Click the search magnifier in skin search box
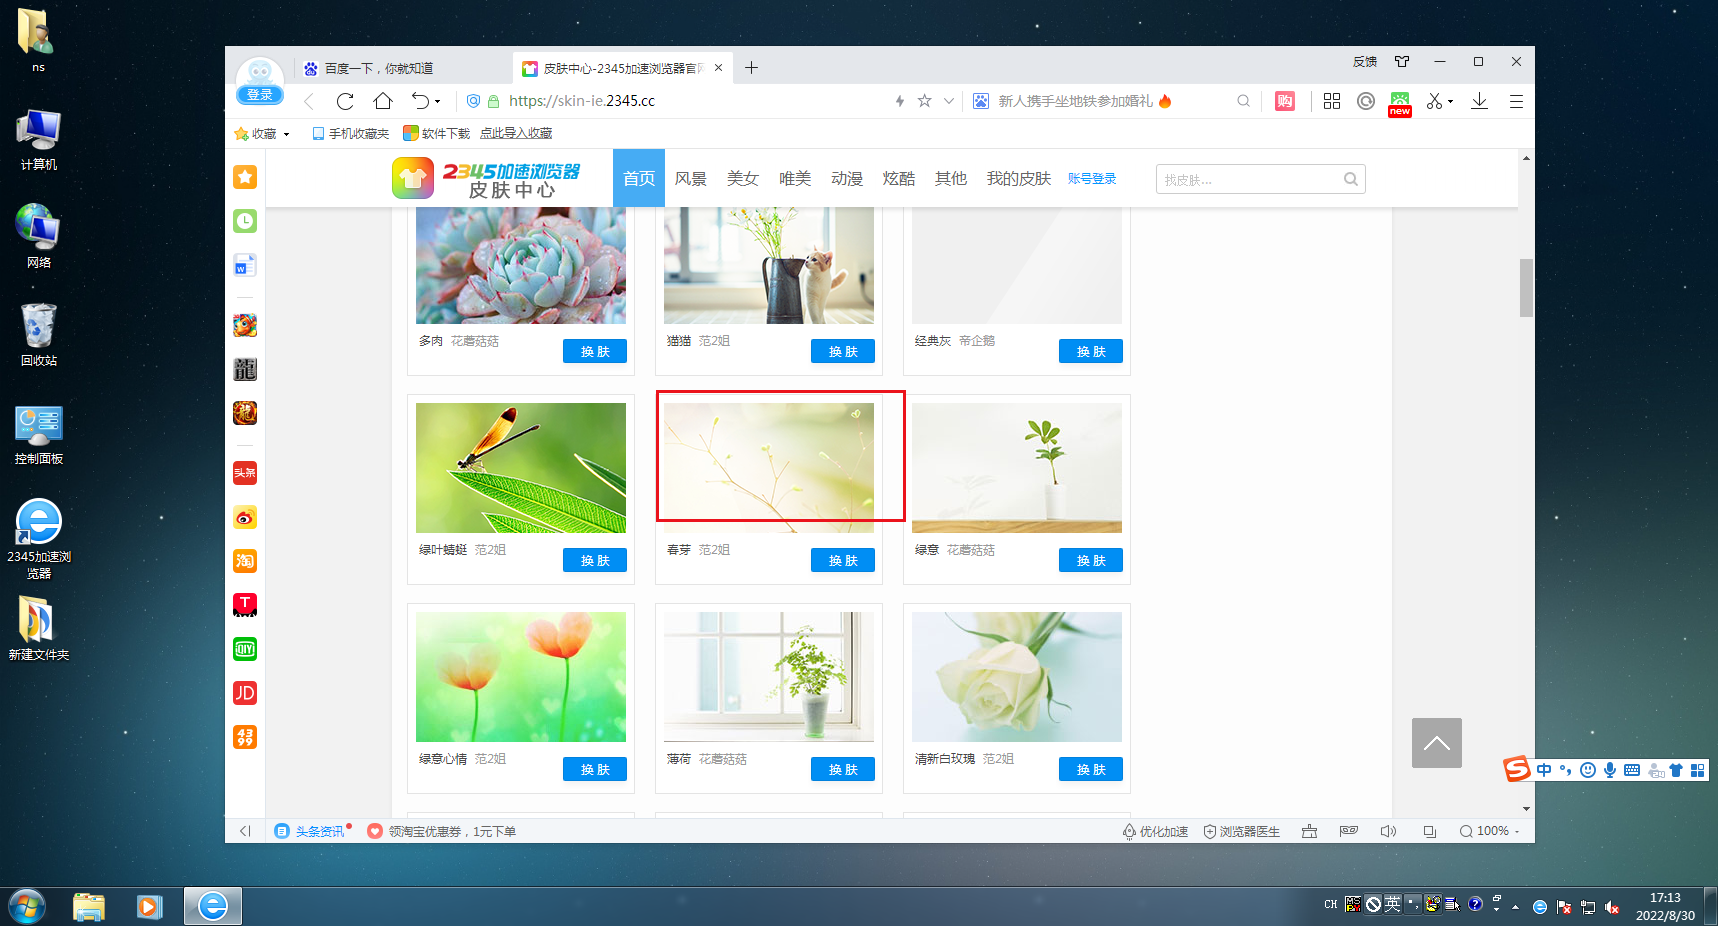The width and height of the screenshot is (1718, 926). click(x=1350, y=179)
